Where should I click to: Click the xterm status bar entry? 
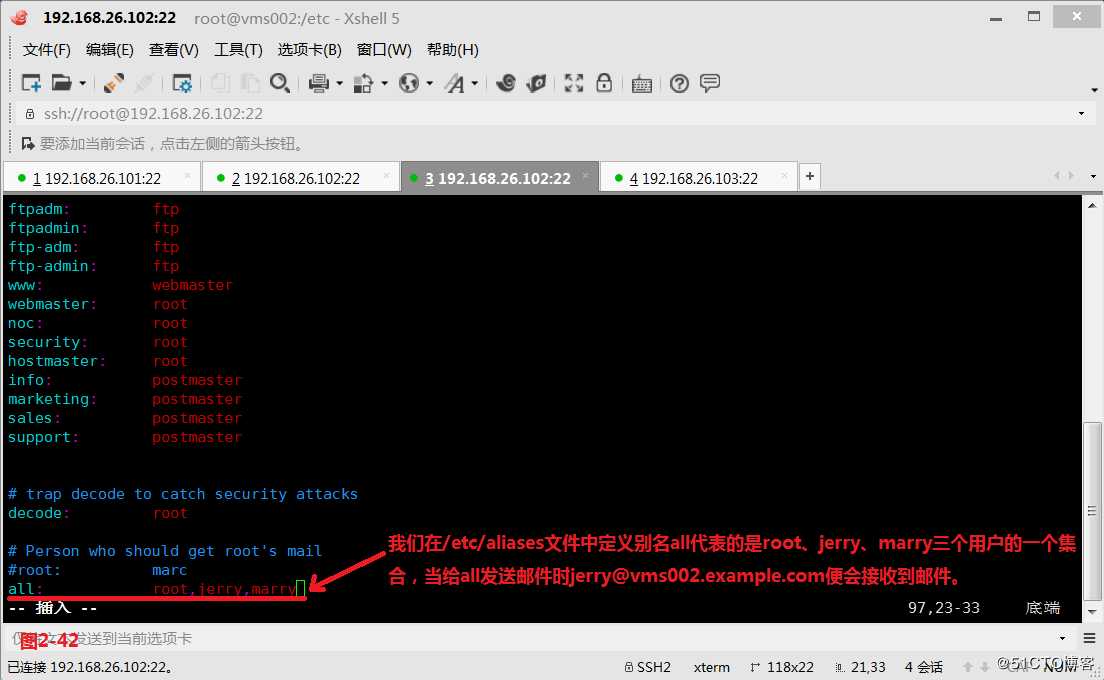click(711, 667)
